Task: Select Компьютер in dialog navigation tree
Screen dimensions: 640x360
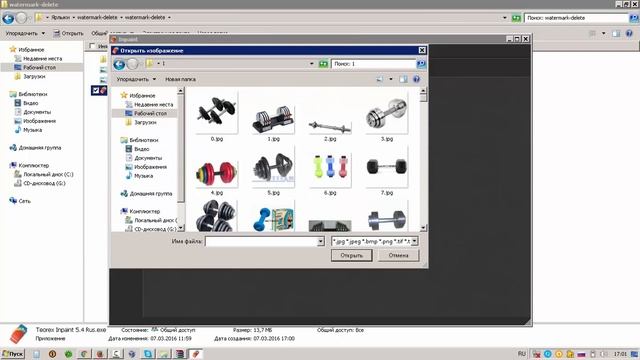Action: pos(144,211)
